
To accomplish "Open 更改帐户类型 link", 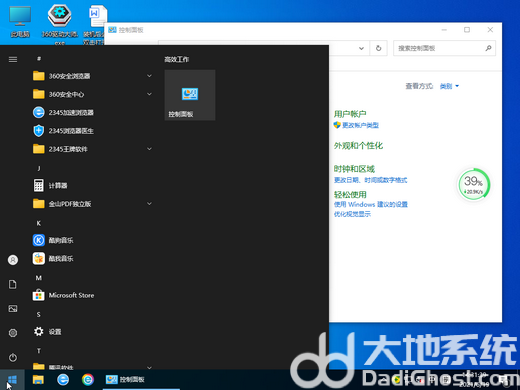I will (360, 125).
